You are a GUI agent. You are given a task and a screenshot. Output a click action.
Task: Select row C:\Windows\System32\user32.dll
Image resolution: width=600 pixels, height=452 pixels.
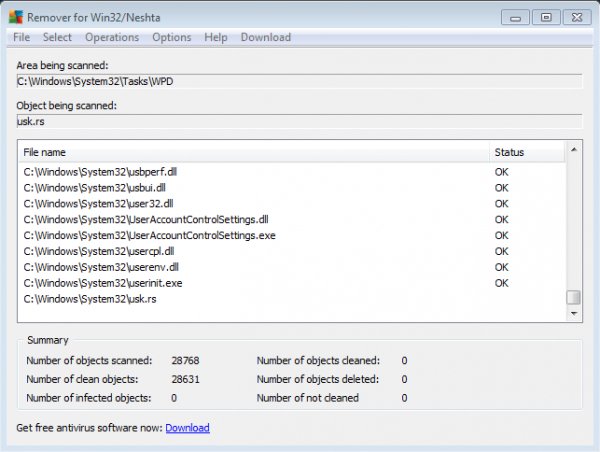[x=292, y=204]
